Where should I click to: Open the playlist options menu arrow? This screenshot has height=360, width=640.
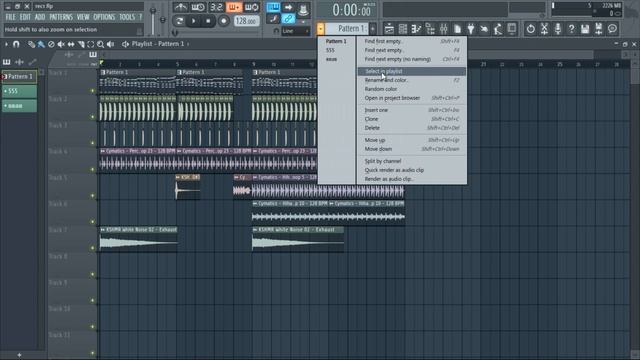6,44
